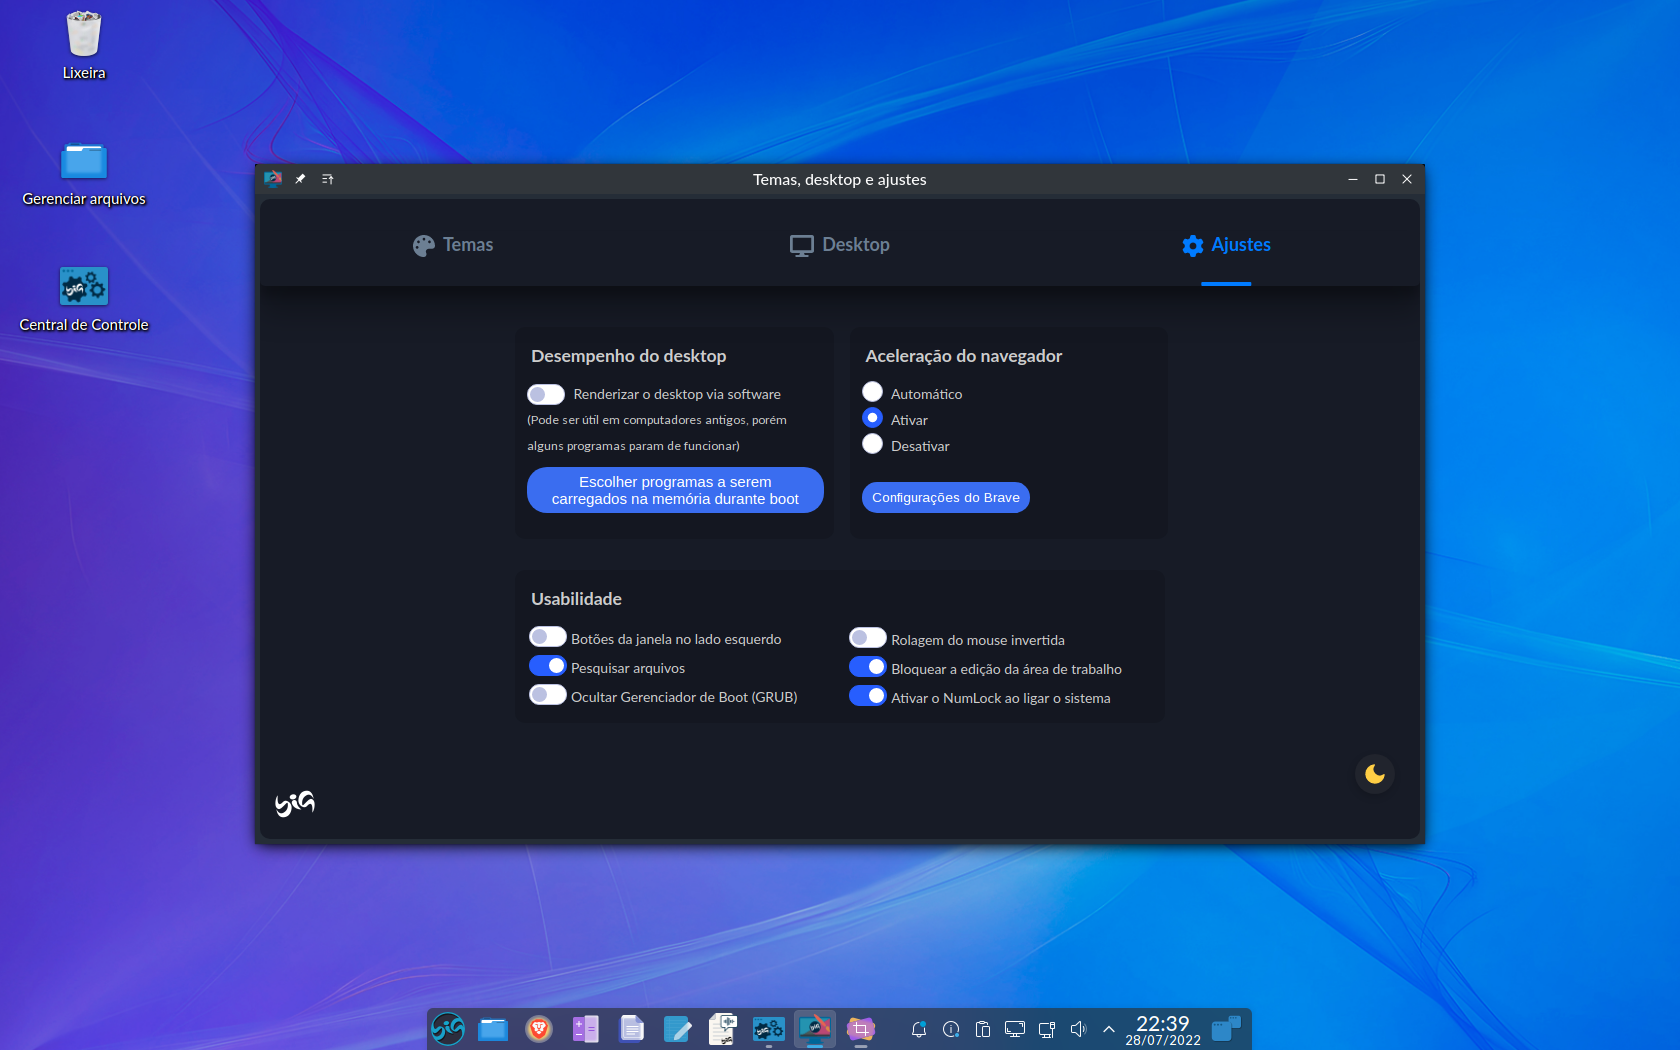The width and height of the screenshot is (1680, 1050).
Task: Open the BigLinux application launcher in the taskbar
Action: (447, 1028)
